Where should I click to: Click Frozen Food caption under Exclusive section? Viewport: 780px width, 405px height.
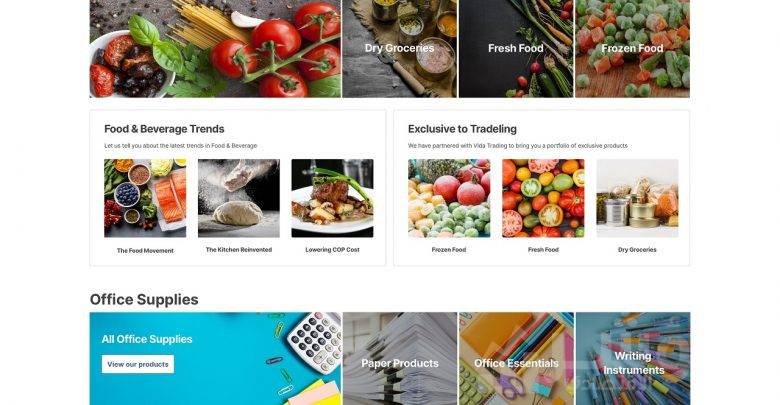point(449,250)
